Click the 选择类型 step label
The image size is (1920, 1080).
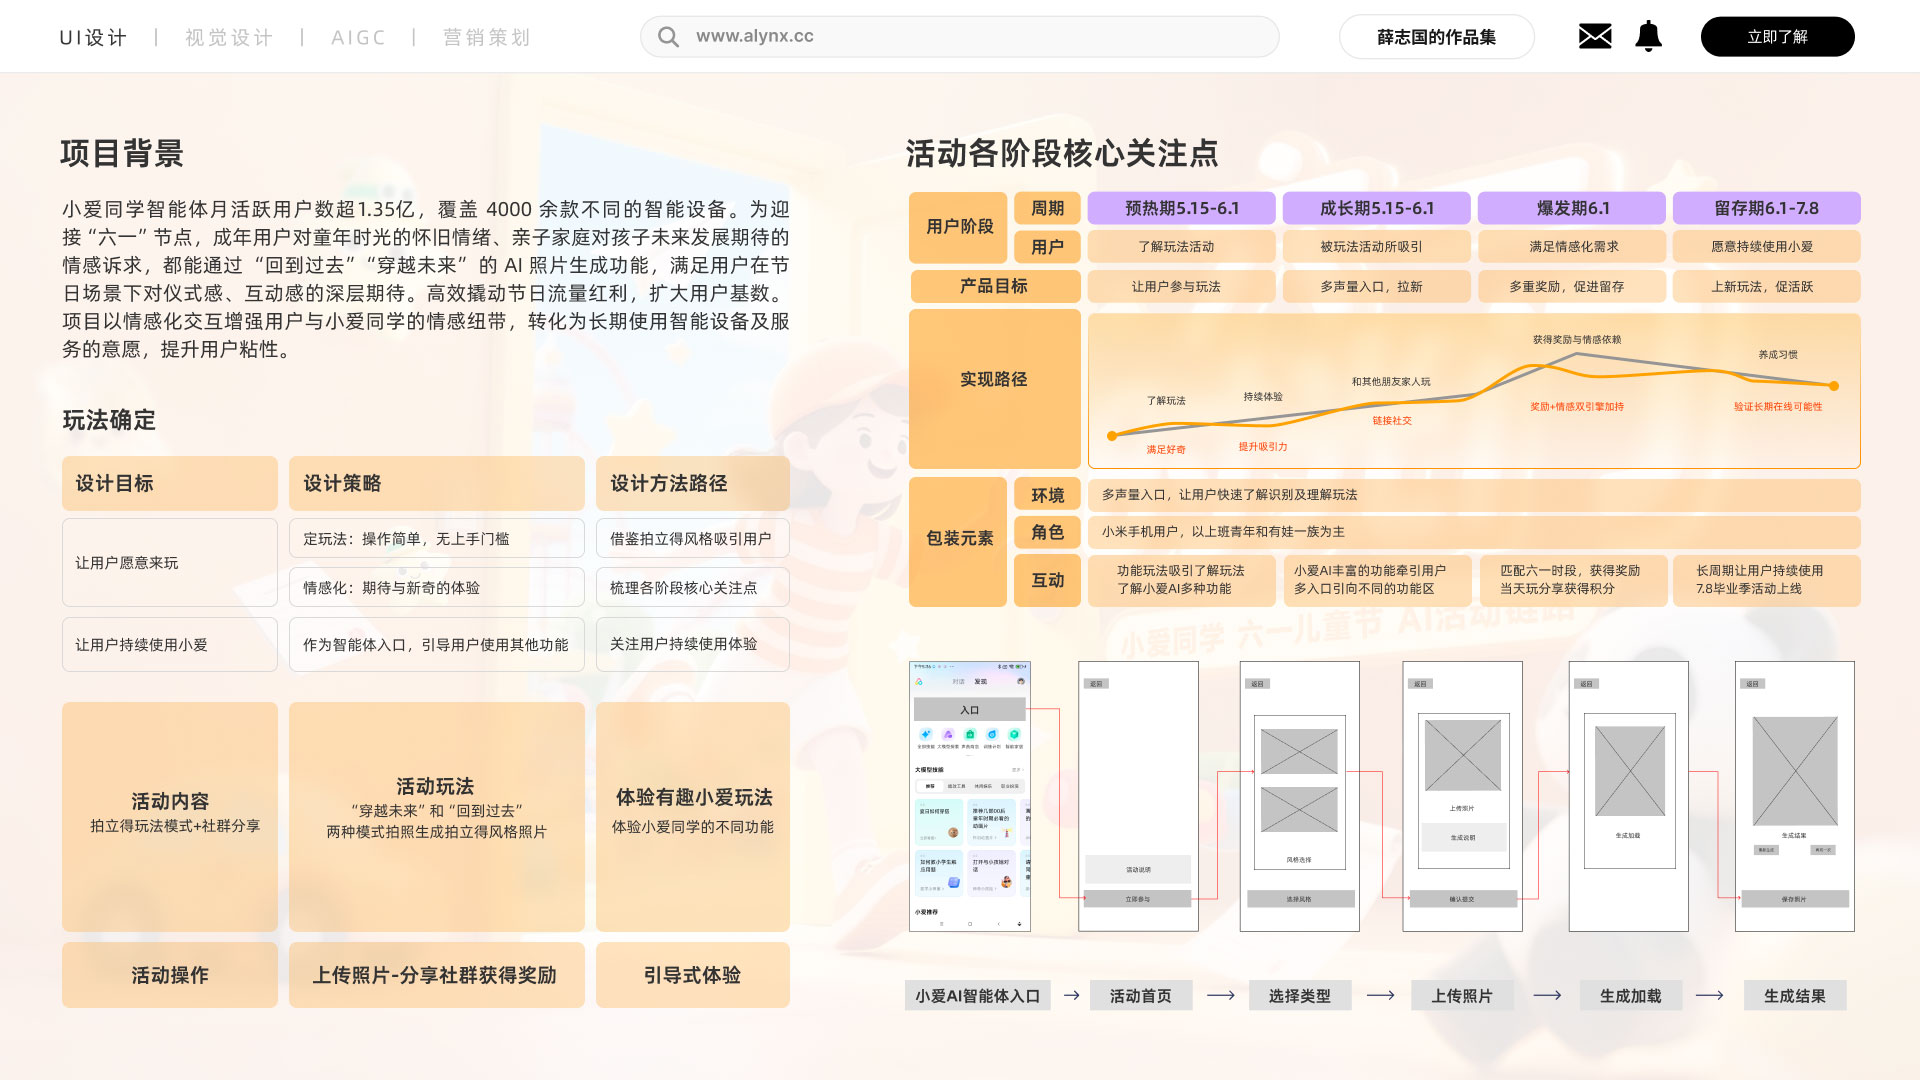1300,995
